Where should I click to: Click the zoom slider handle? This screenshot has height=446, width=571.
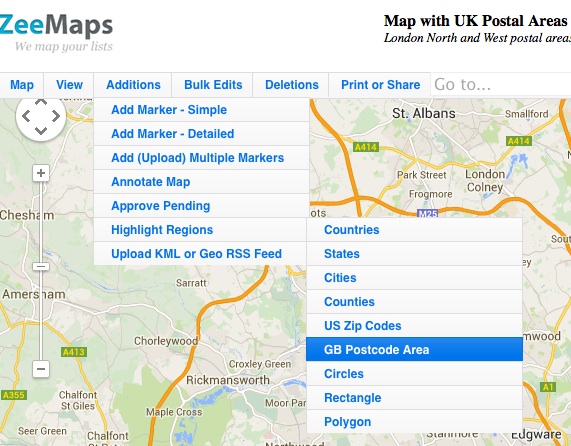pyautogui.click(x=41, y=267)
